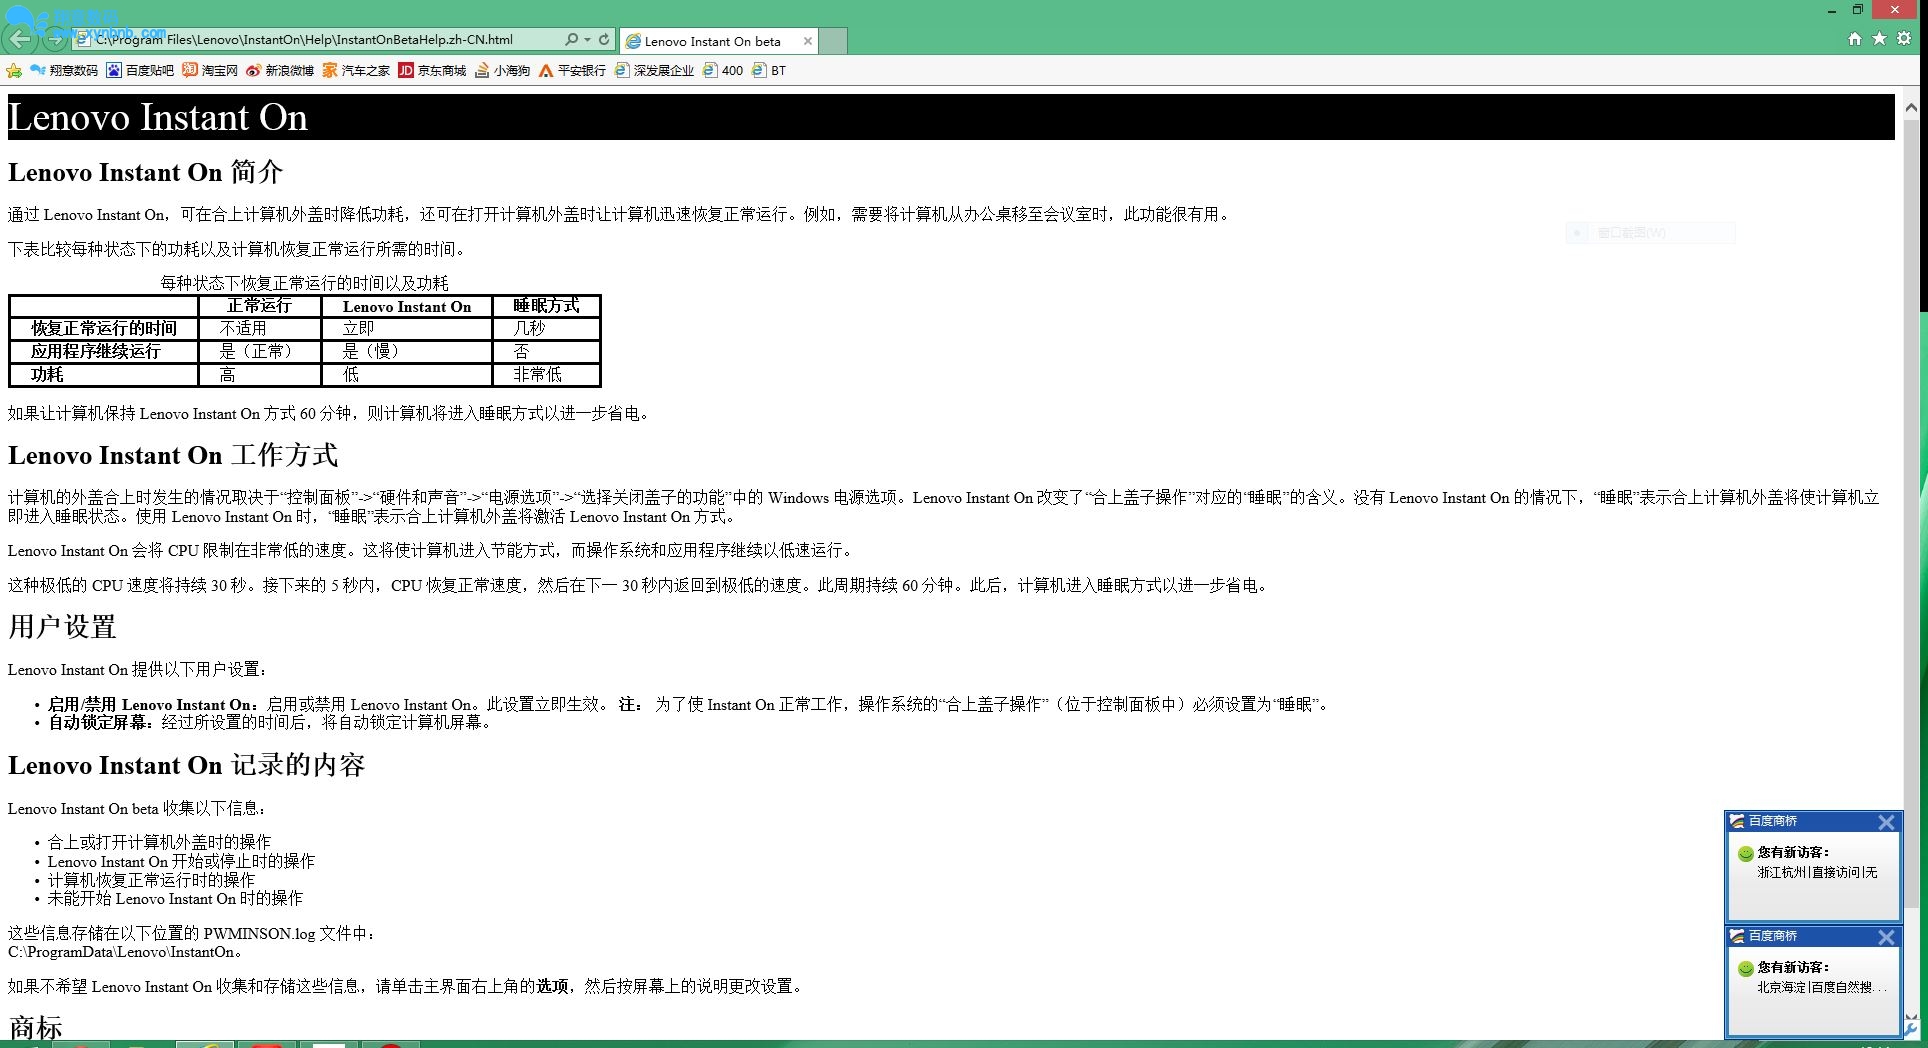Open the 百度贴吧 bookmark
This screenshot has height=1048, width=1928.
tap(140, 71)
